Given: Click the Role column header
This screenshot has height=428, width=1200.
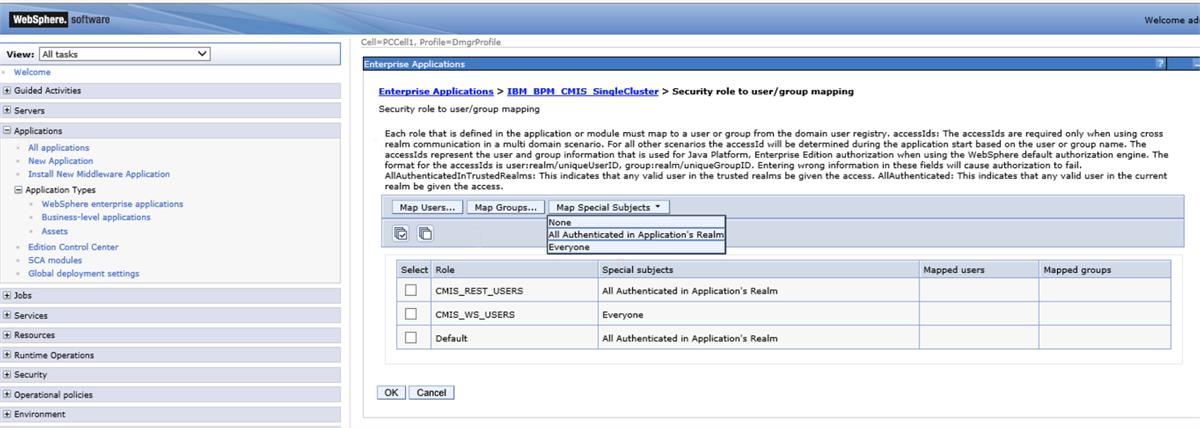Looking at the screenshot, I should pos(514,270).
